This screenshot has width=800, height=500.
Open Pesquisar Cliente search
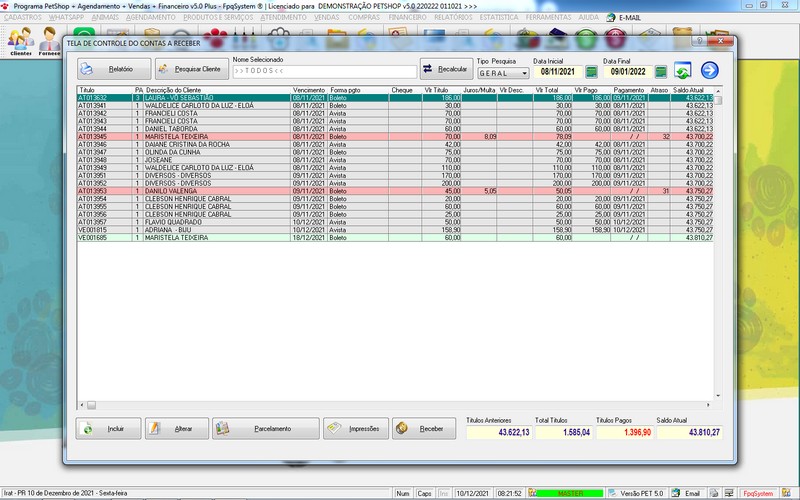(189, 69)
